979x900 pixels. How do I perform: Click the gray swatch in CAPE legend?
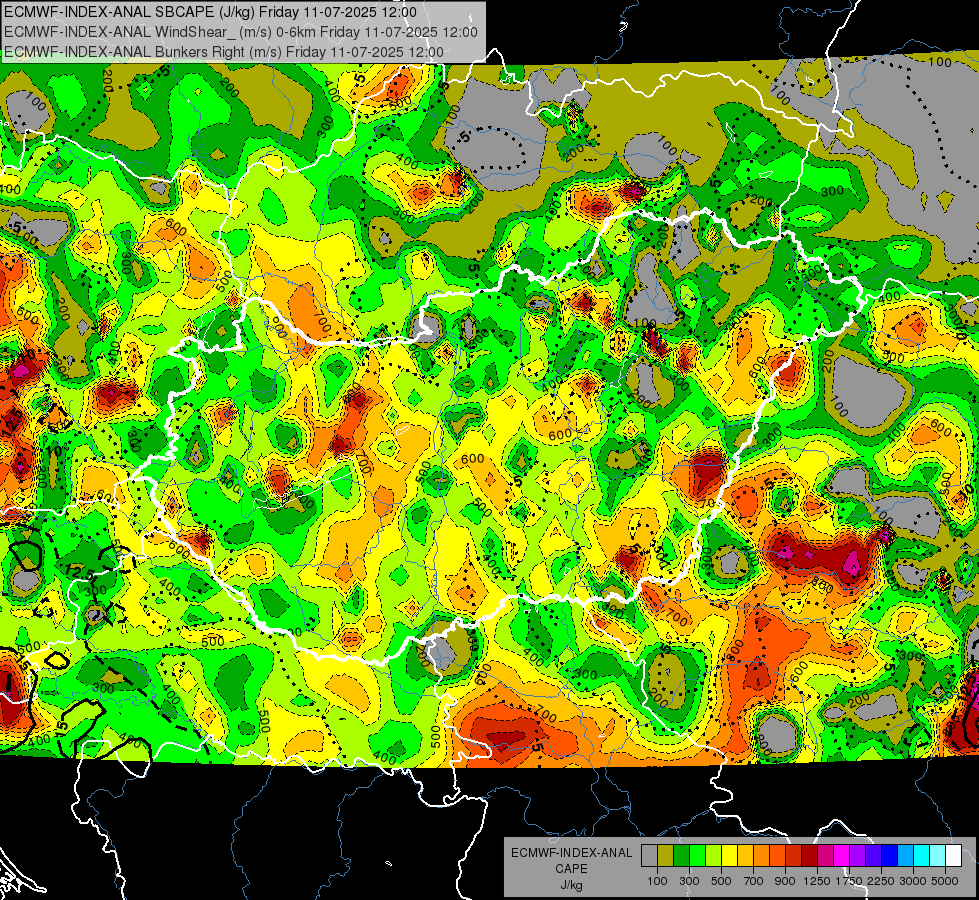coord(649,856)
